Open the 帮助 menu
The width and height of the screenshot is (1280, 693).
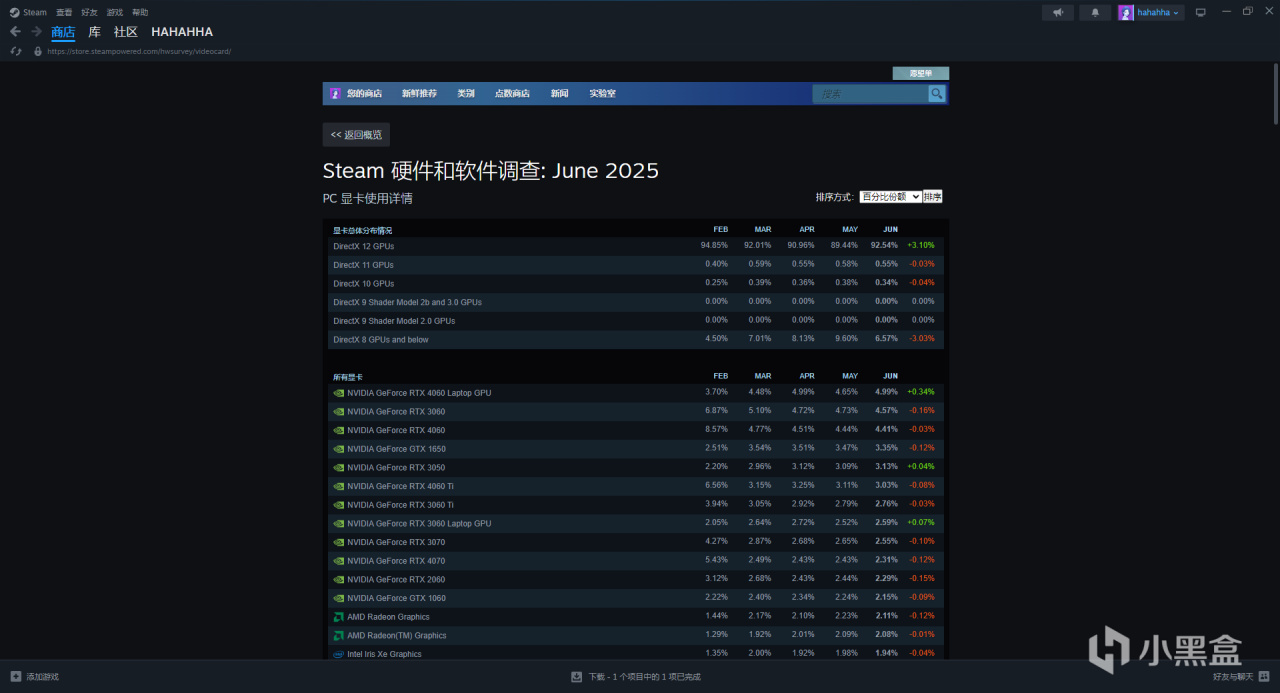coord(140,12)
